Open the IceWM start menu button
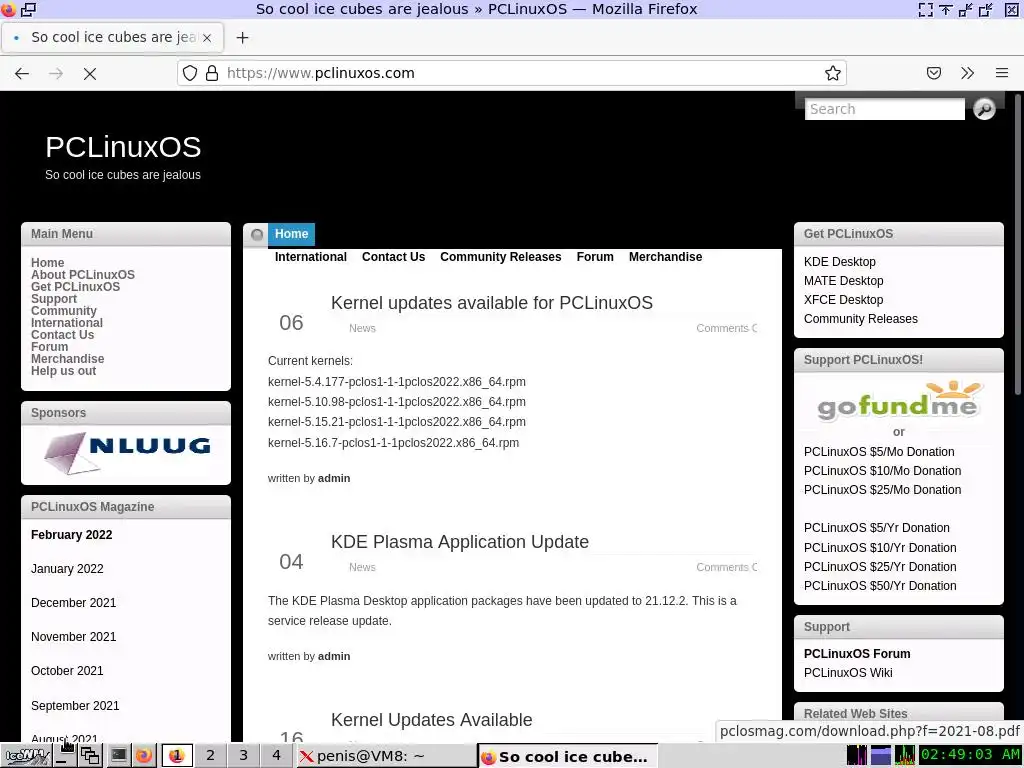The width and height of the screenshot is (1024, 768). pos(26,756)
